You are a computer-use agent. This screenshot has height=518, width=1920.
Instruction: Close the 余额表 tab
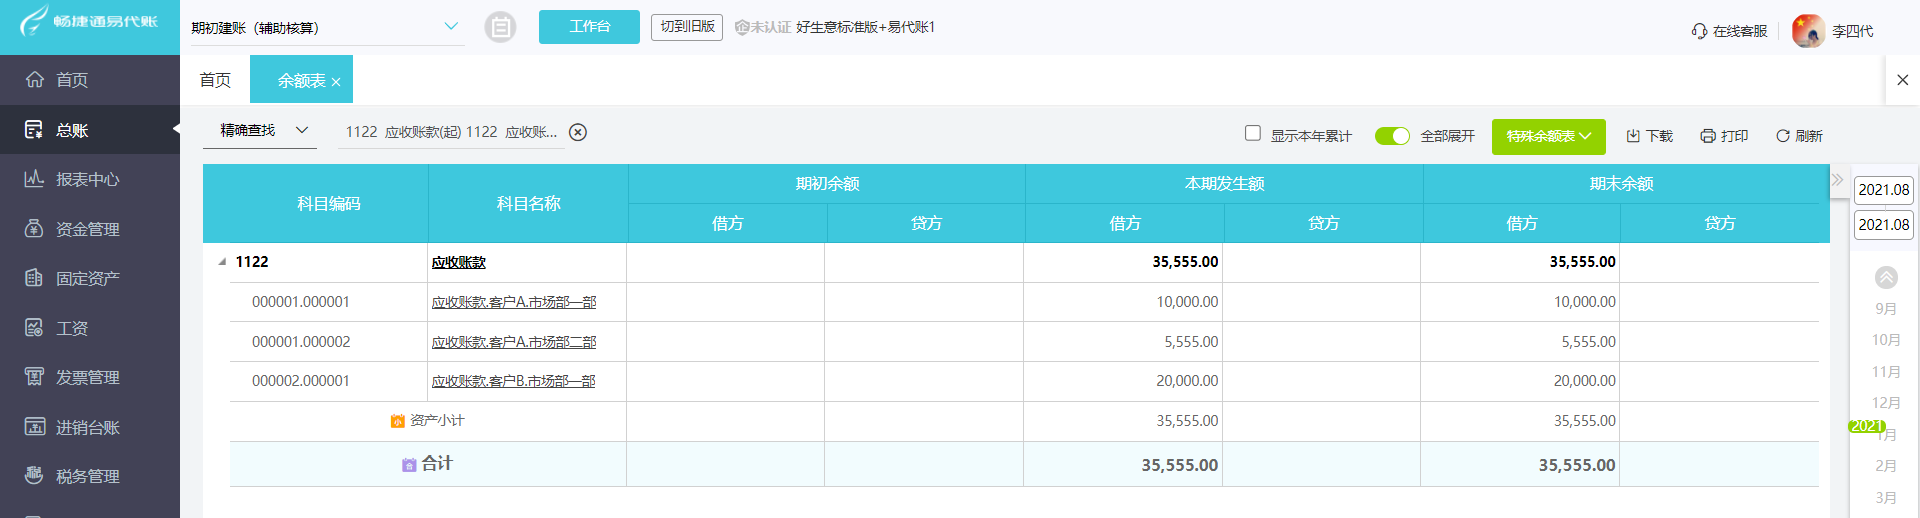[x=336, y=82]
